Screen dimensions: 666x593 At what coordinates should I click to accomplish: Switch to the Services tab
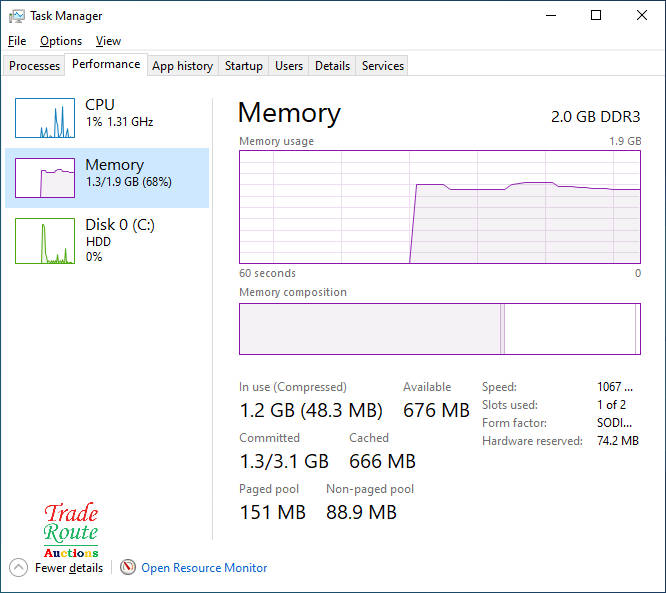(x=383, y=66)
